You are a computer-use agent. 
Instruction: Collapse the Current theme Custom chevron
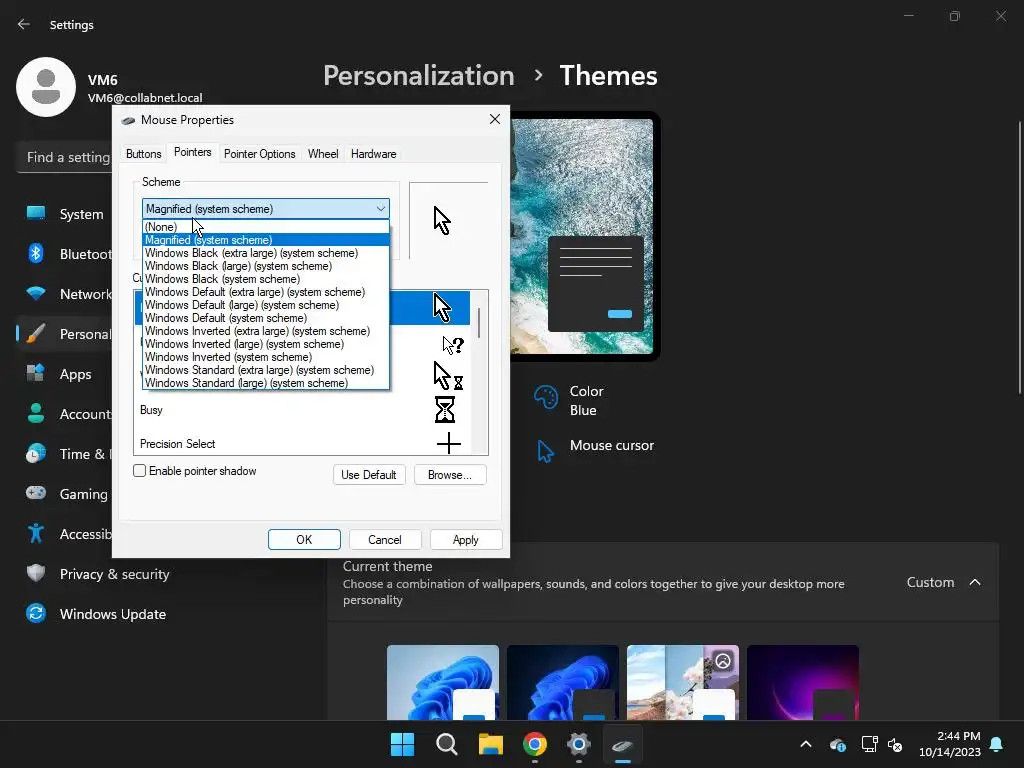tap(974, 582)
